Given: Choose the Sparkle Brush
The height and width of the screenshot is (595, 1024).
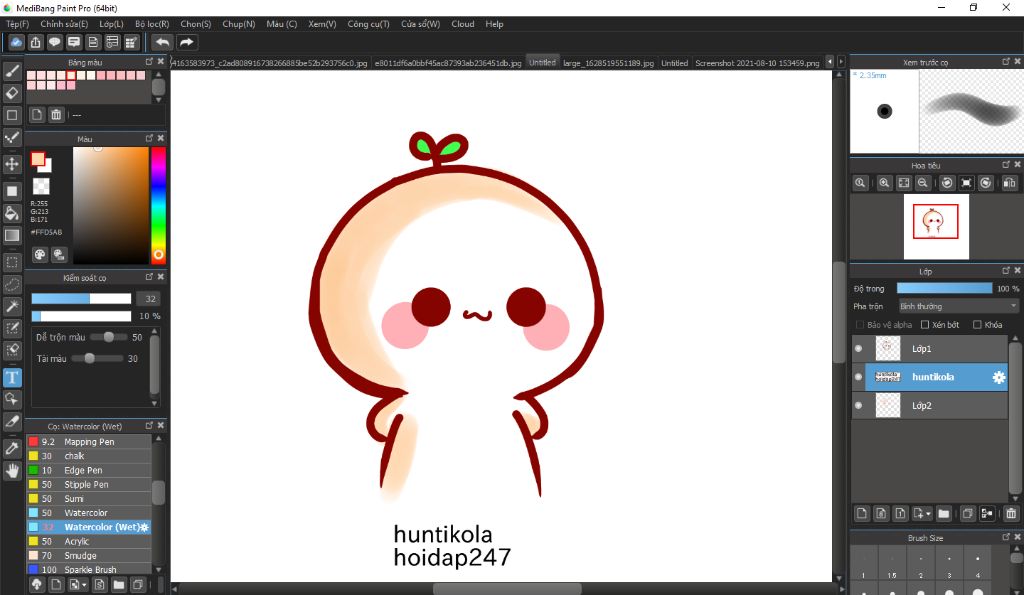Looking at the screenshot, I should click(x=89, y=570).
